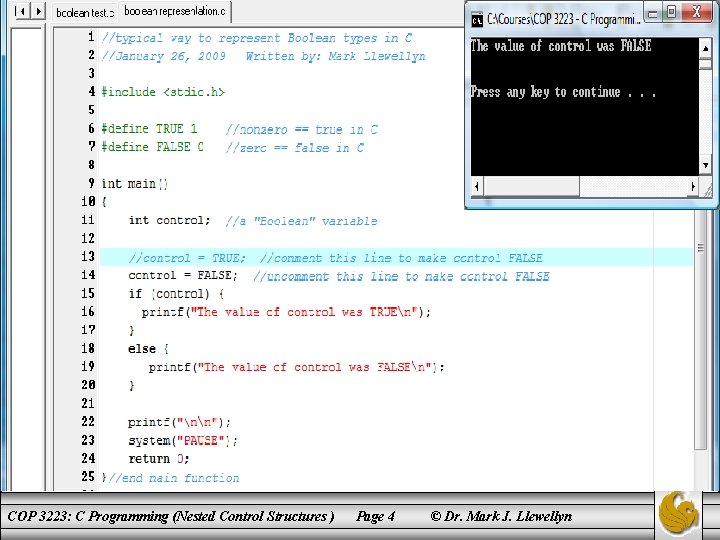The height and width of the screenshot is (540, 720).
Task: Click console horizontal scrollbar left arrow
Action: (x=477, y=186)
